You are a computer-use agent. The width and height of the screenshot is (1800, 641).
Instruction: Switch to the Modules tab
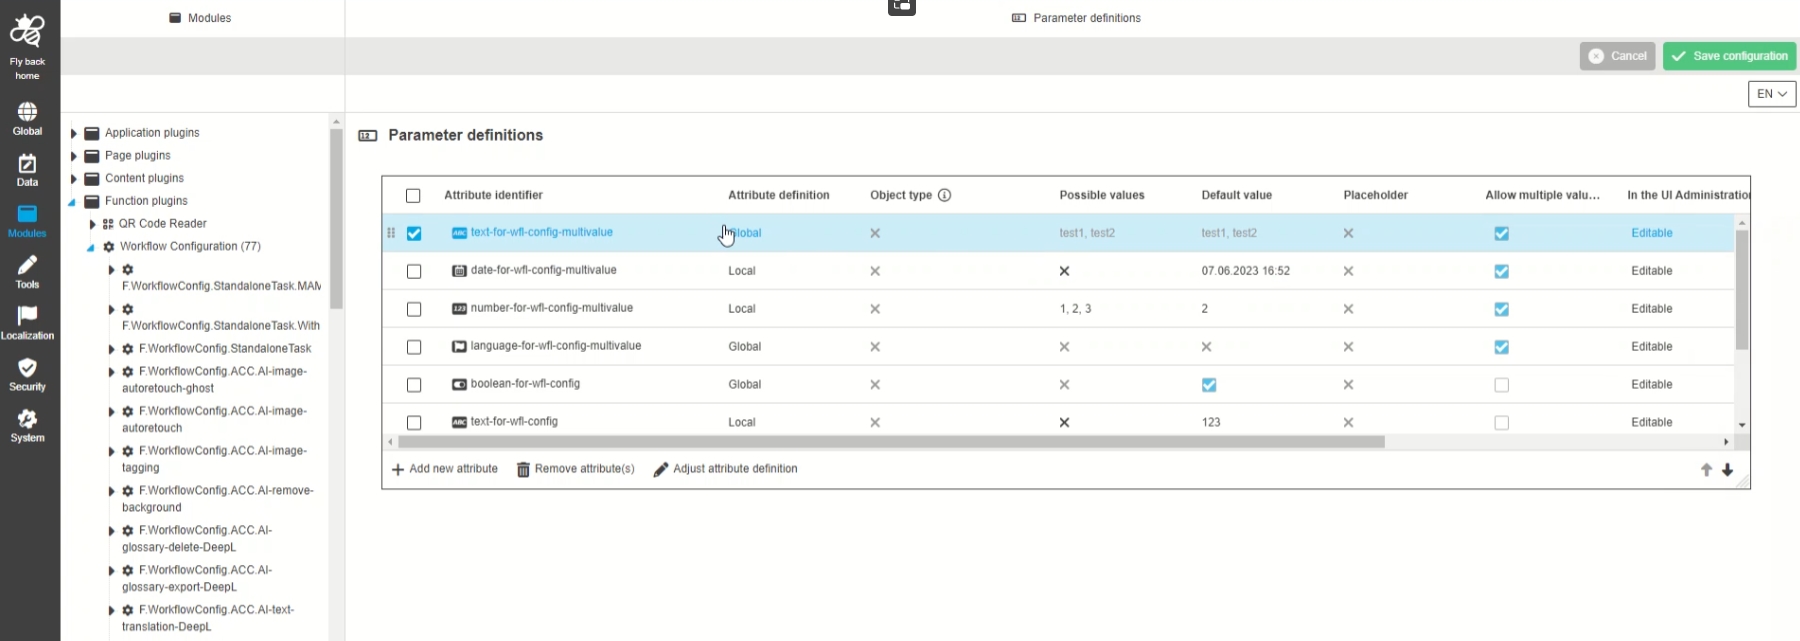[x=200, y=18]
